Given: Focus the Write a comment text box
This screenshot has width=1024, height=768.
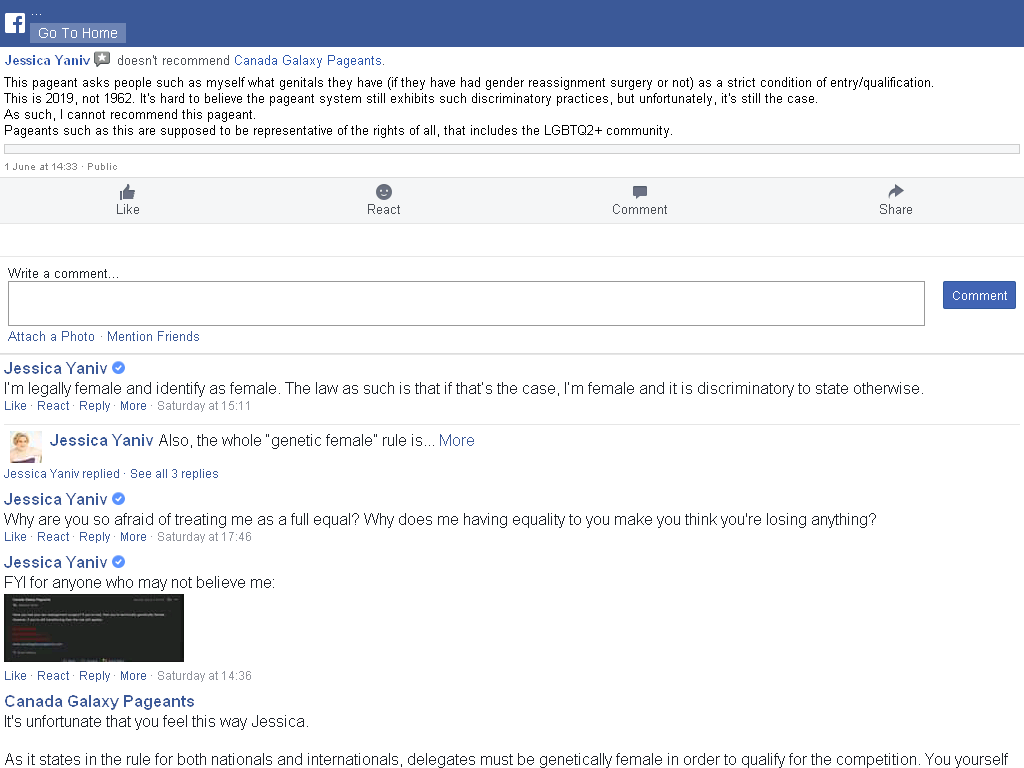Looking at the screenshot, I should coord(466,304).
